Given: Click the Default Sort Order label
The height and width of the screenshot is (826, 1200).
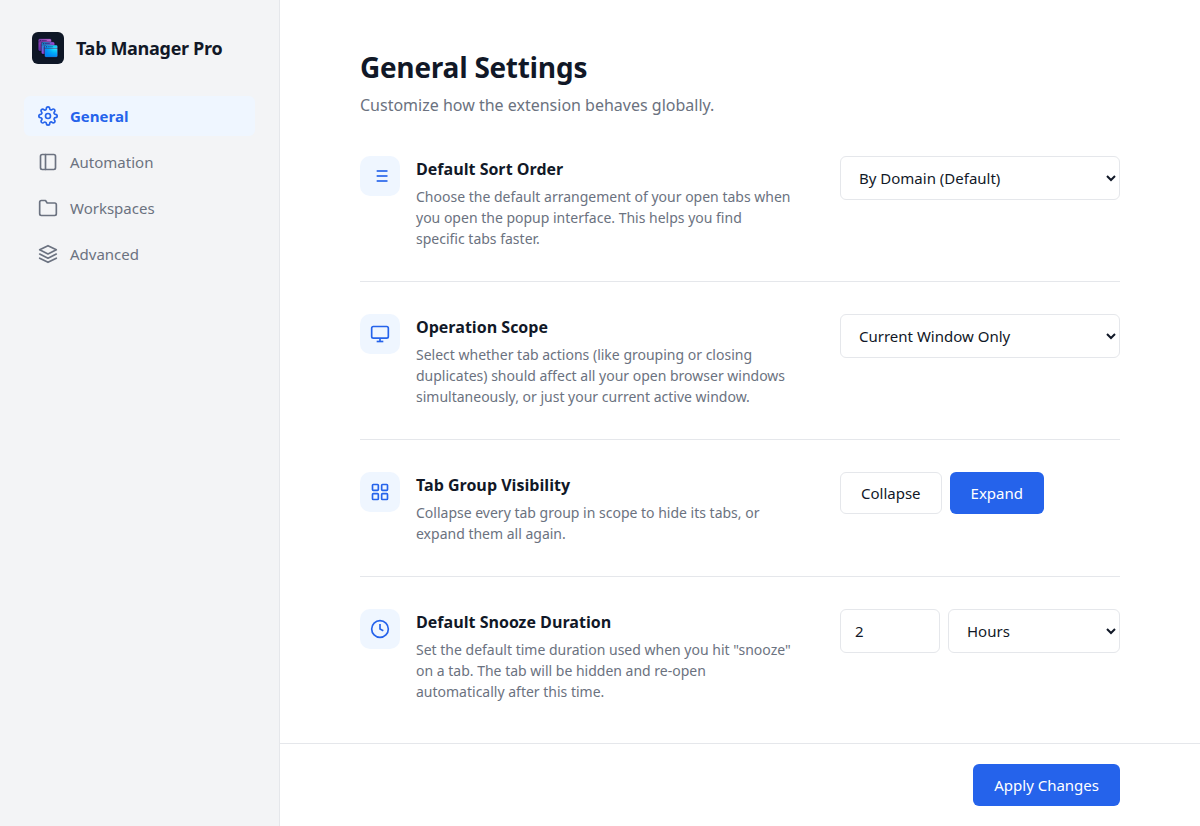Looking at the screenshot, I should click(490, 169).
